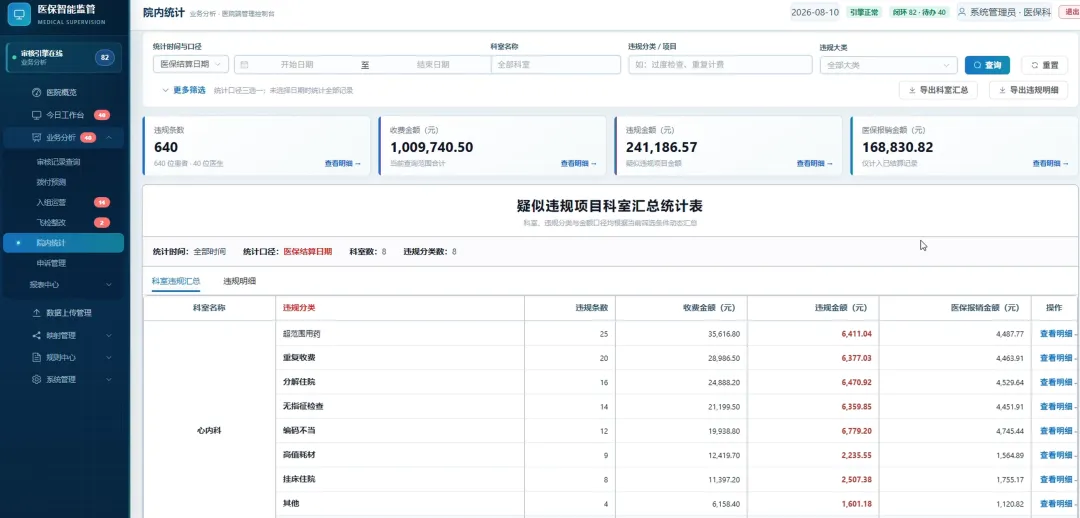
Task: Click the 结束日期 end date field
Action: coord(433,65)
